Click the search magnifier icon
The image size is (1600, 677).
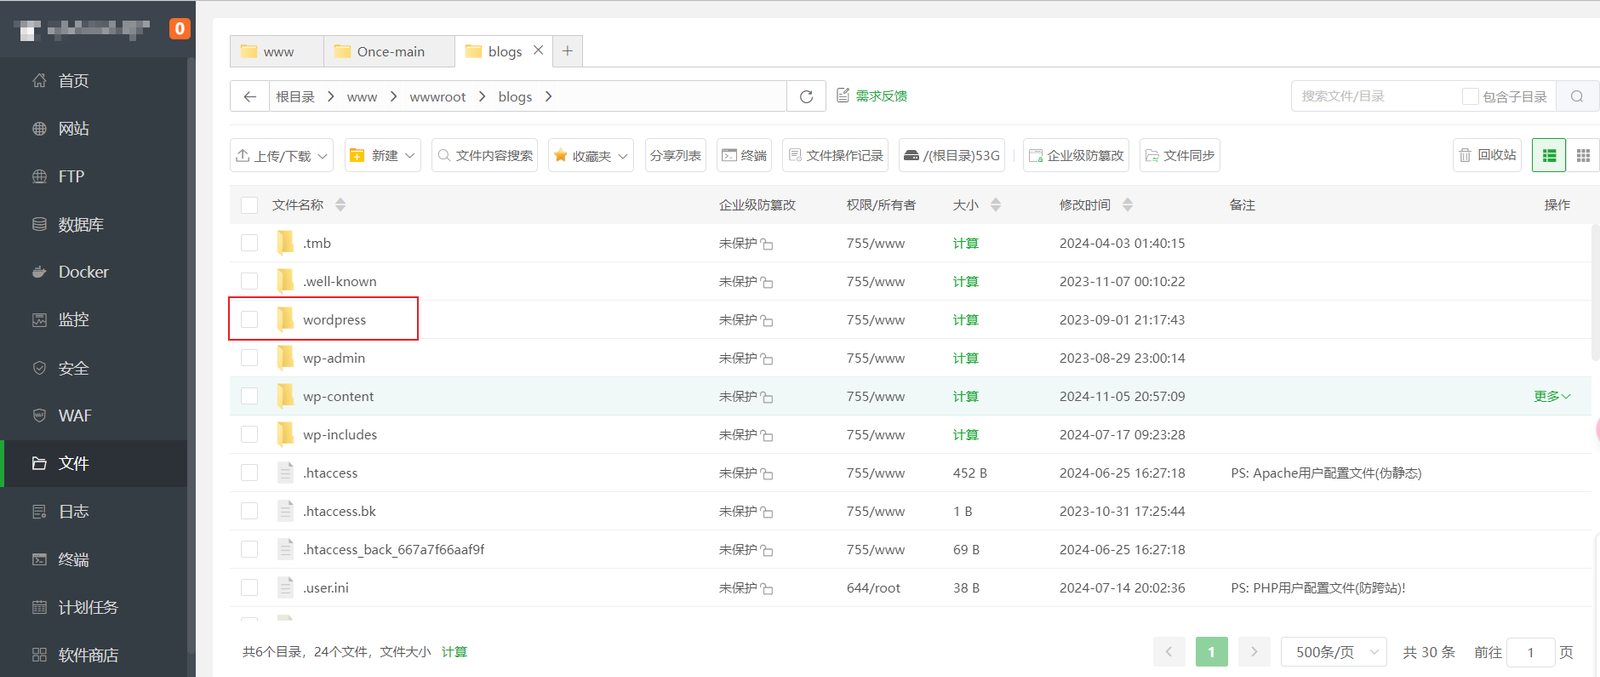click(1577, 97)
